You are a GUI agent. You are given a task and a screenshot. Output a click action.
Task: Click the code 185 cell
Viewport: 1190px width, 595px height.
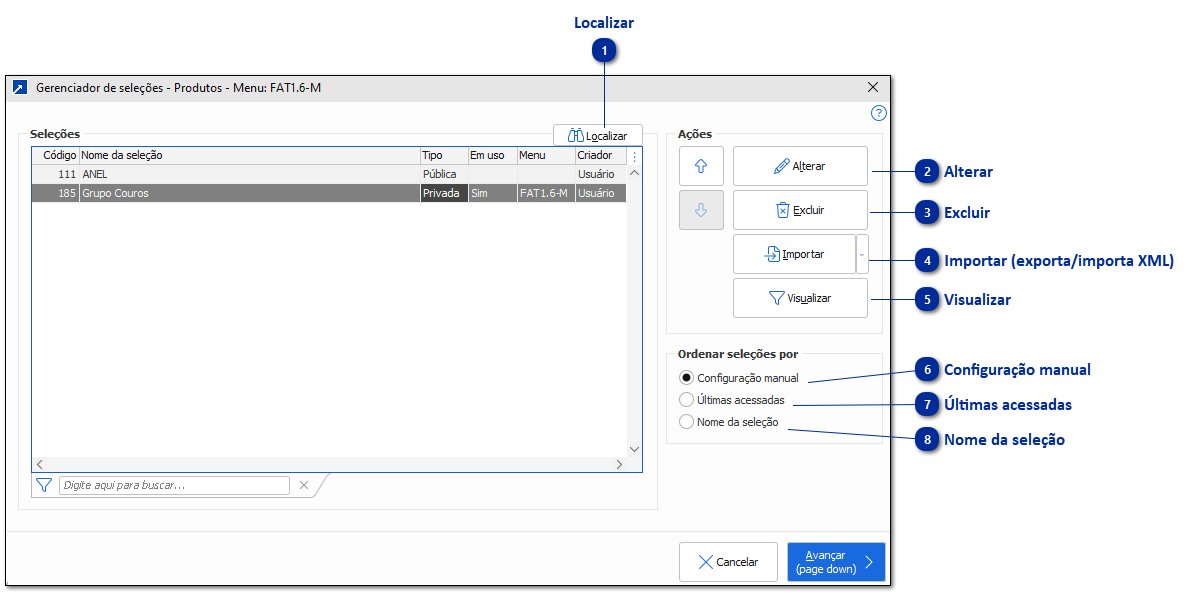click(x=55, y=193)
